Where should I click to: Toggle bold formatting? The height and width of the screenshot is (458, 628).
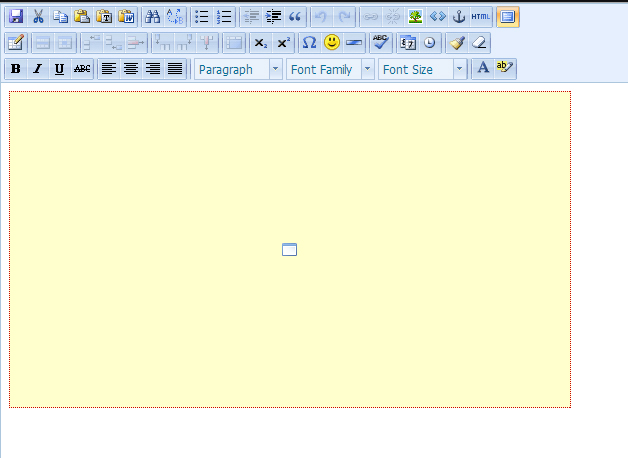click(16, 69)
